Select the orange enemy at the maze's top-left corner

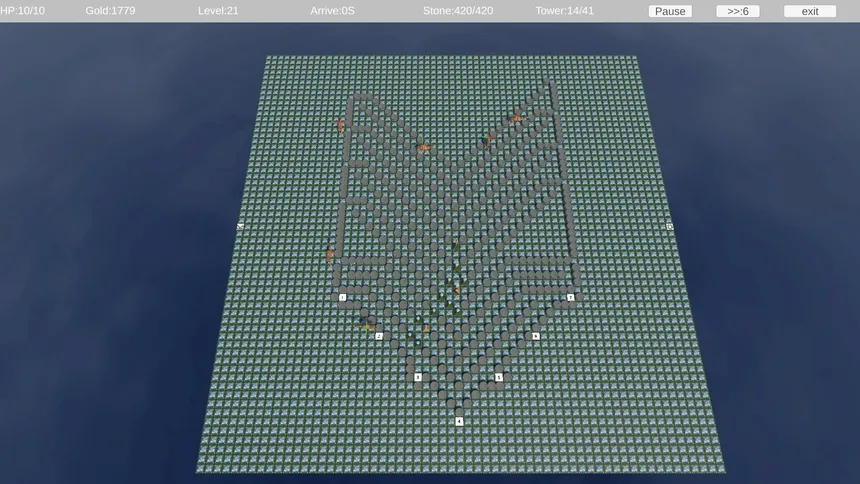(340, 125)
